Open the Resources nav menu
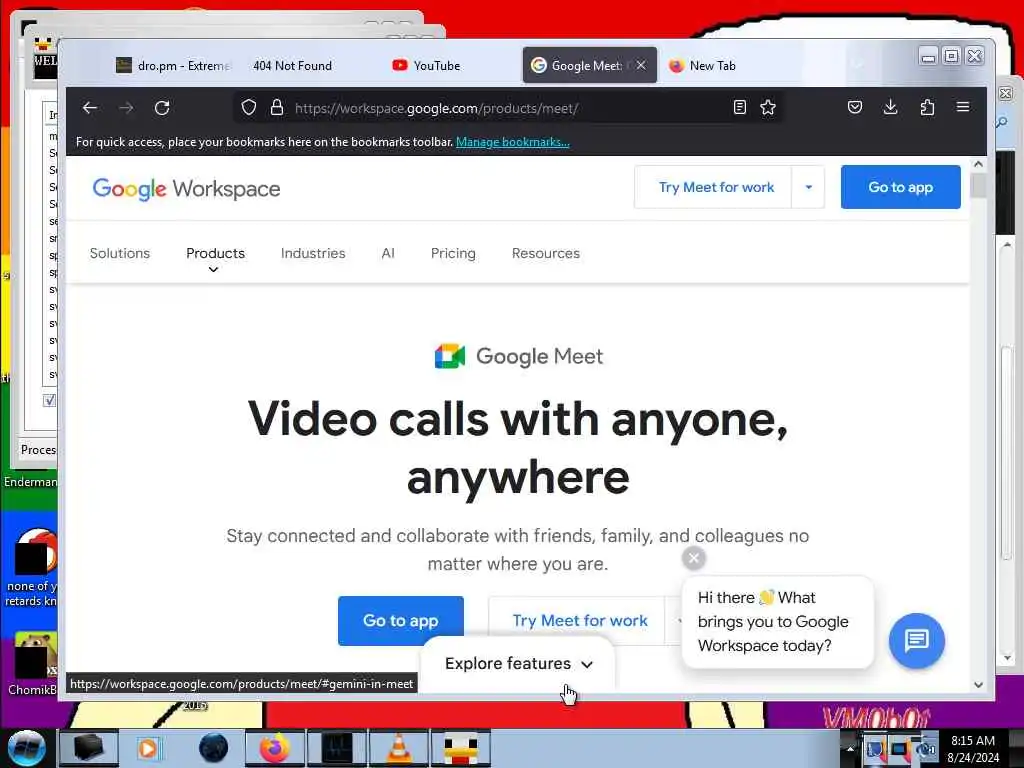The width and height of the screenshot is (1024, 768). [x=545, y=253]
